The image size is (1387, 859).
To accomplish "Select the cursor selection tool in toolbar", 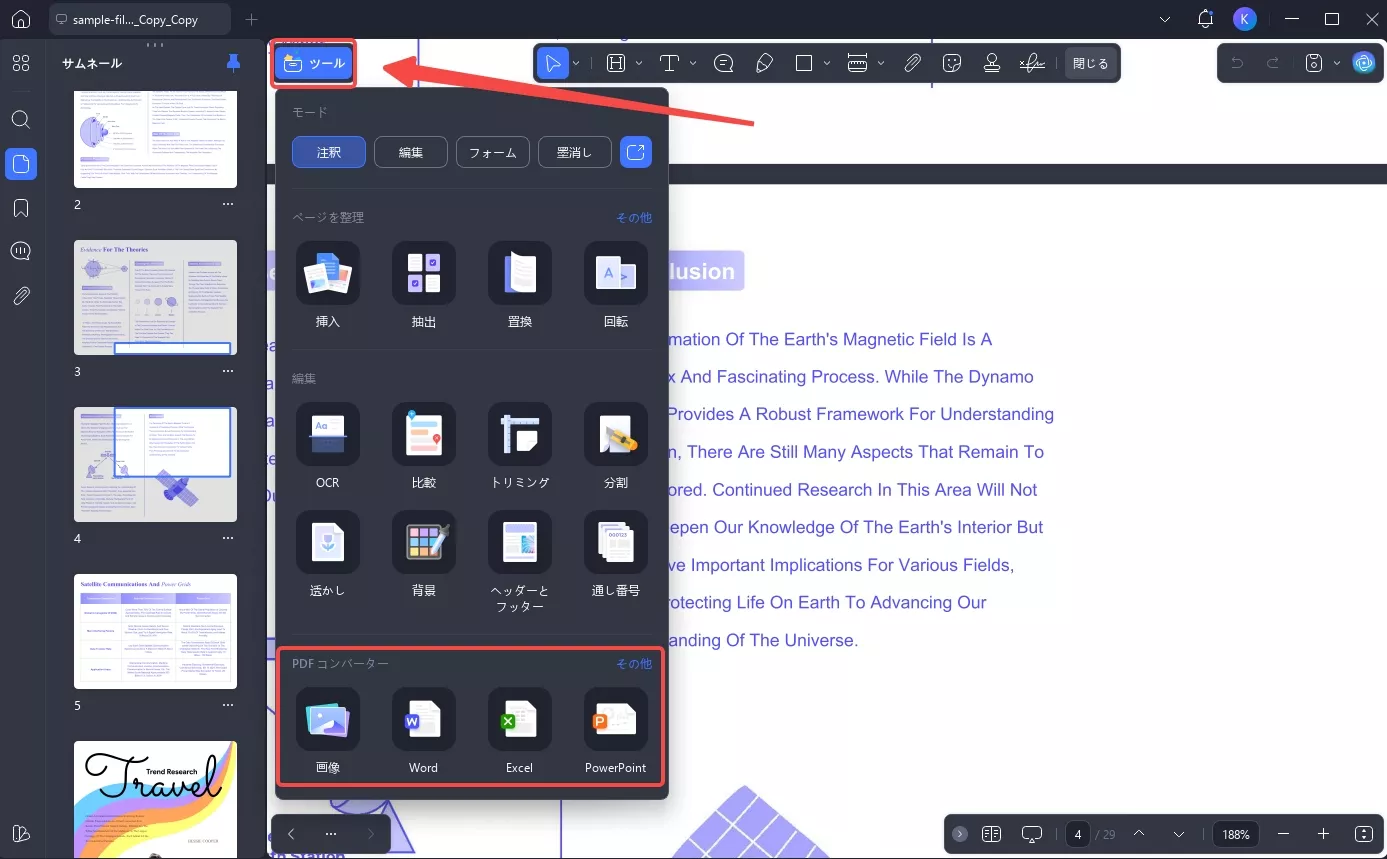I will [x=553, y=63].
